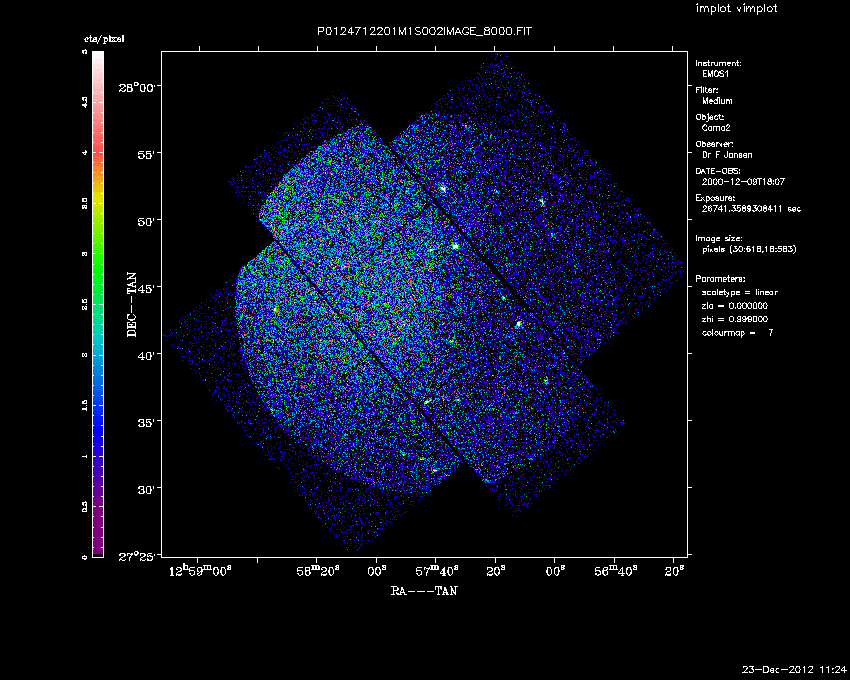Click the 'Exposure:' heading
850x680 pixels.
tap(716, 198)
